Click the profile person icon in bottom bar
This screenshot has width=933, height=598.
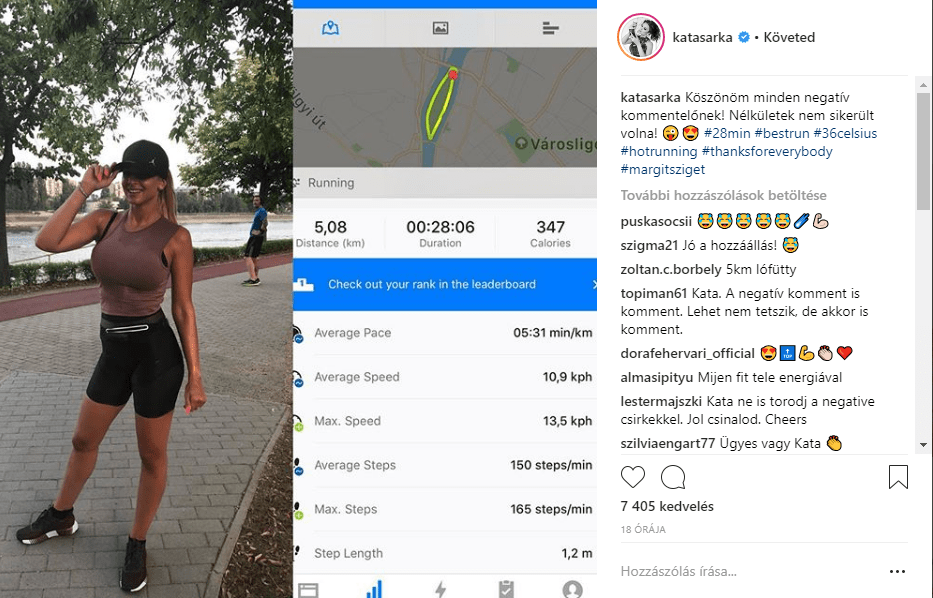(572, 589)
